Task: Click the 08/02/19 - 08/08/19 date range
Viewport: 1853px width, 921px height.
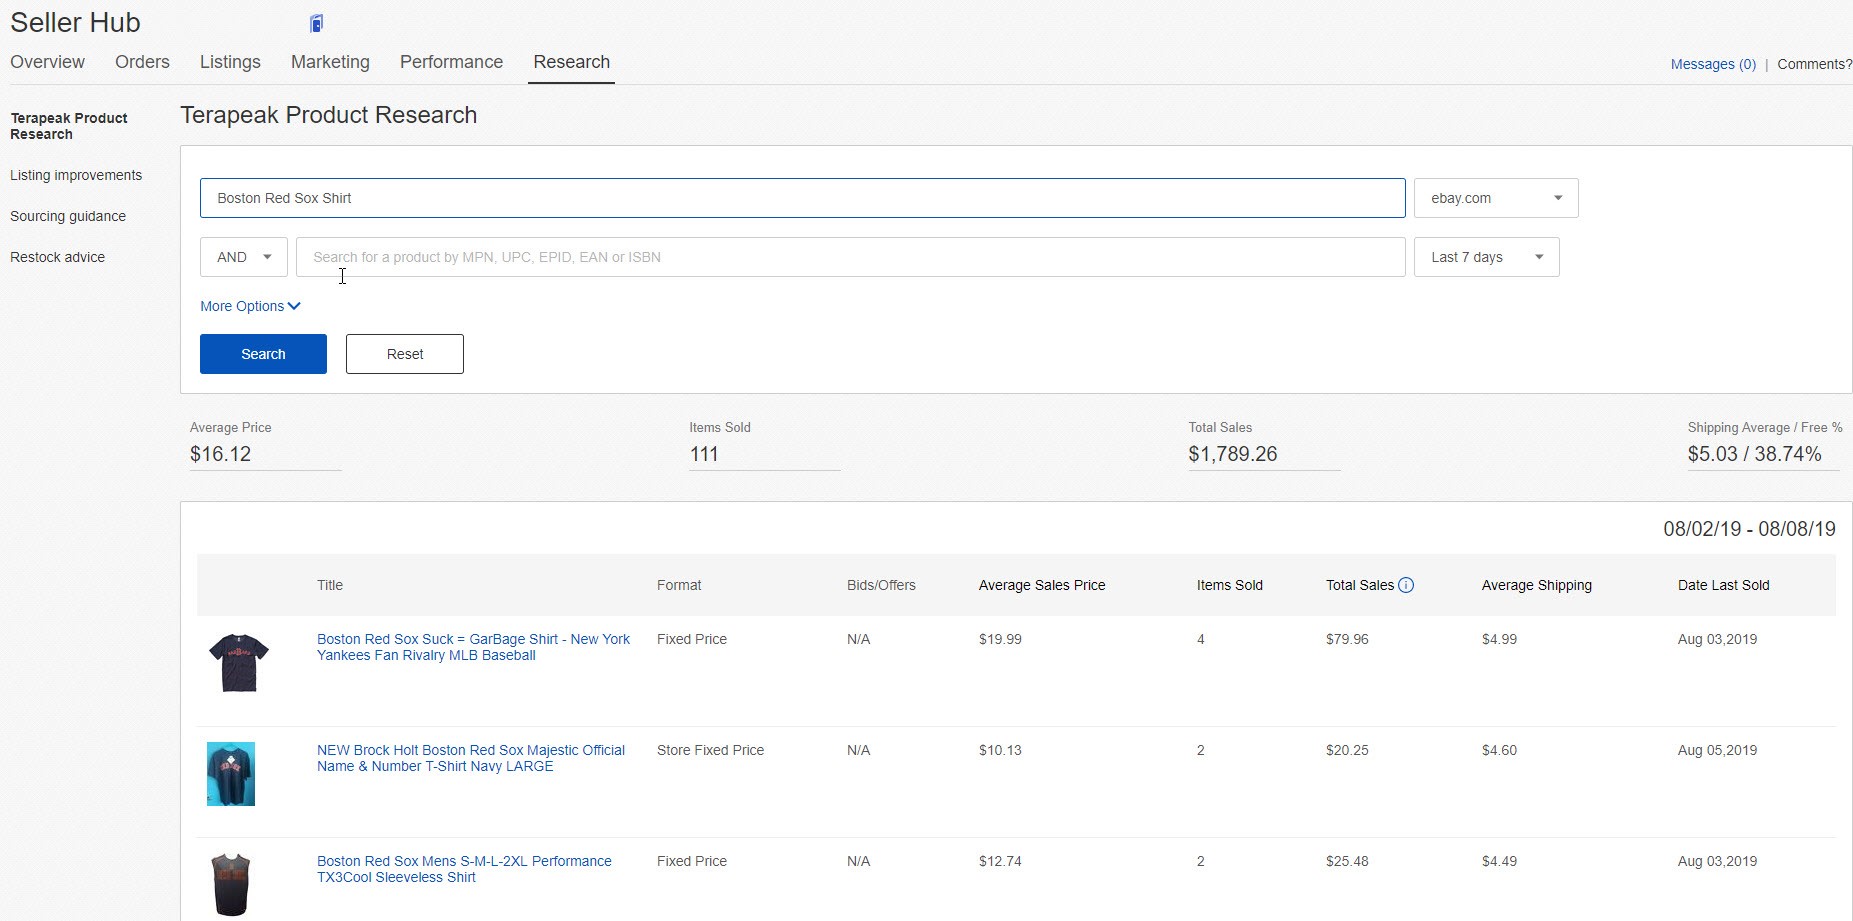Action: [x=1750, y=529]
